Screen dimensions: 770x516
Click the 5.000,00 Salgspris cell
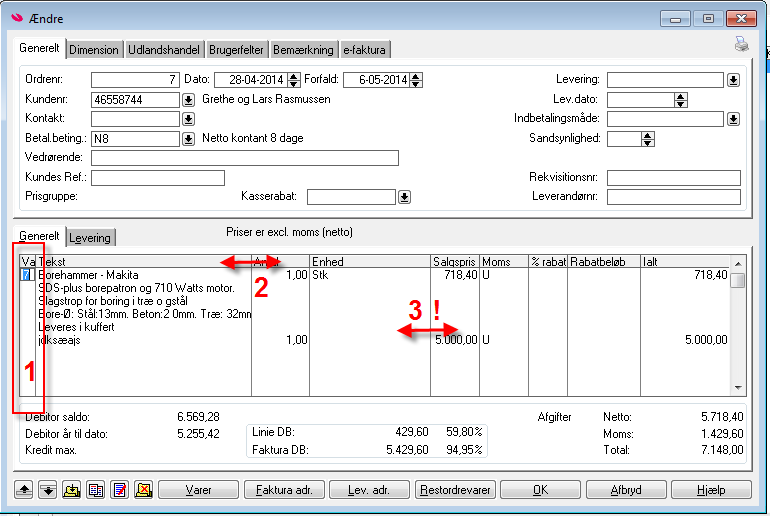click(456, 340)
